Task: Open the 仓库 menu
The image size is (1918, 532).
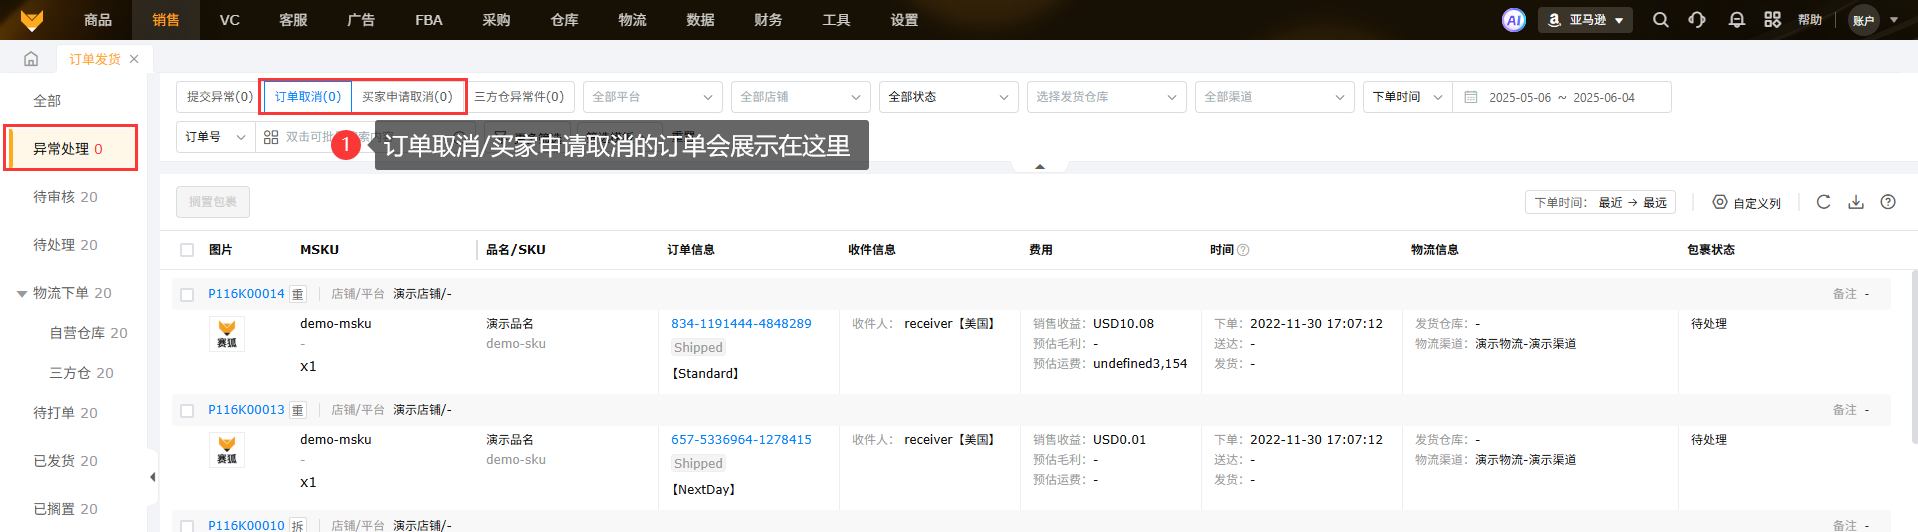Action: [x=564, y=20]
